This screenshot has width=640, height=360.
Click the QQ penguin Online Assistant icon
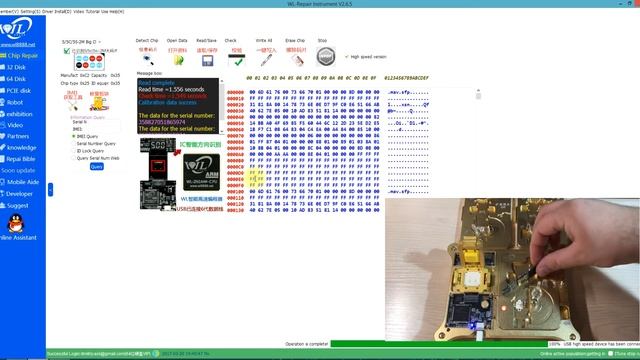coord(16,223)
